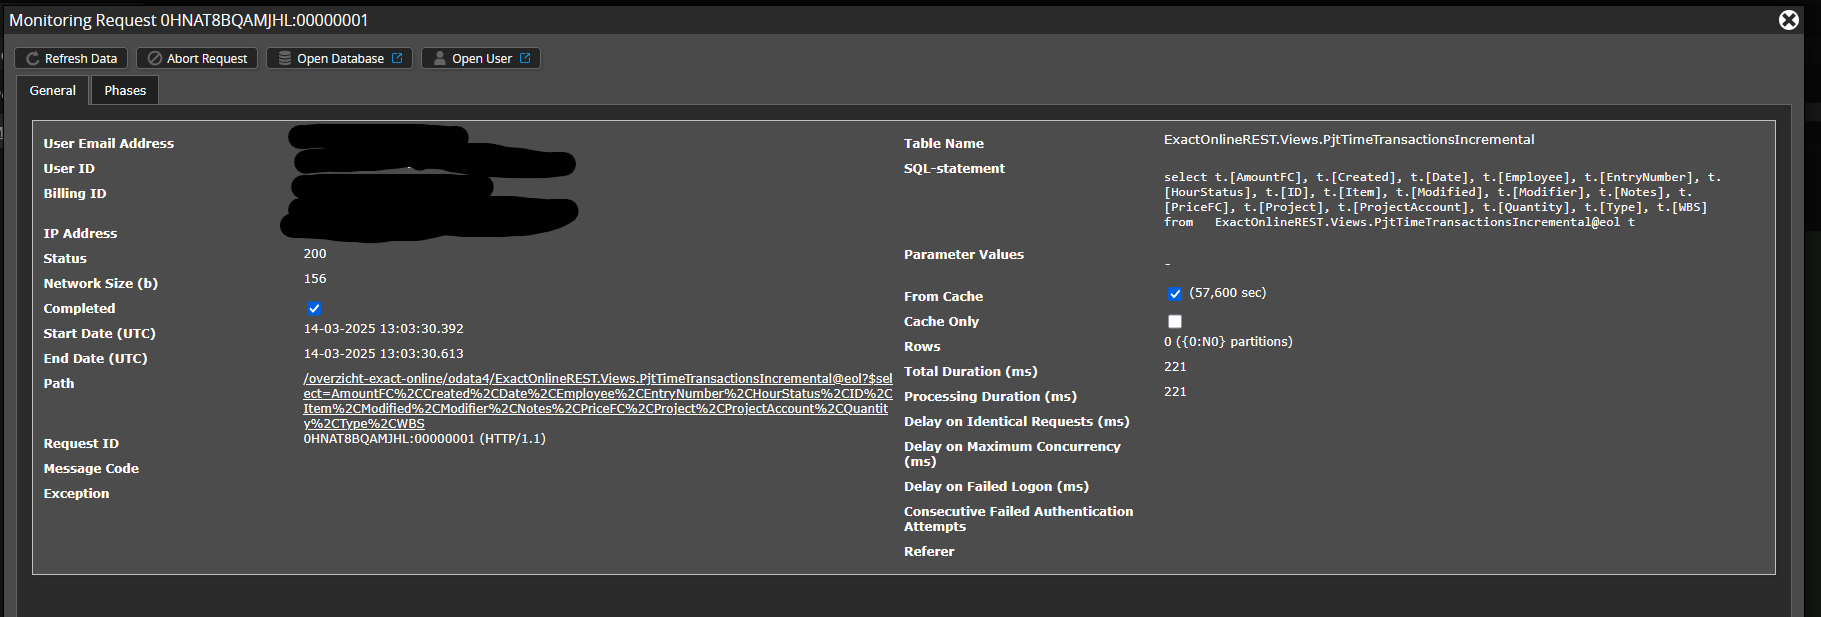Click the Monitoring Request dialog title
The image size is (1821, 617).
189,20
